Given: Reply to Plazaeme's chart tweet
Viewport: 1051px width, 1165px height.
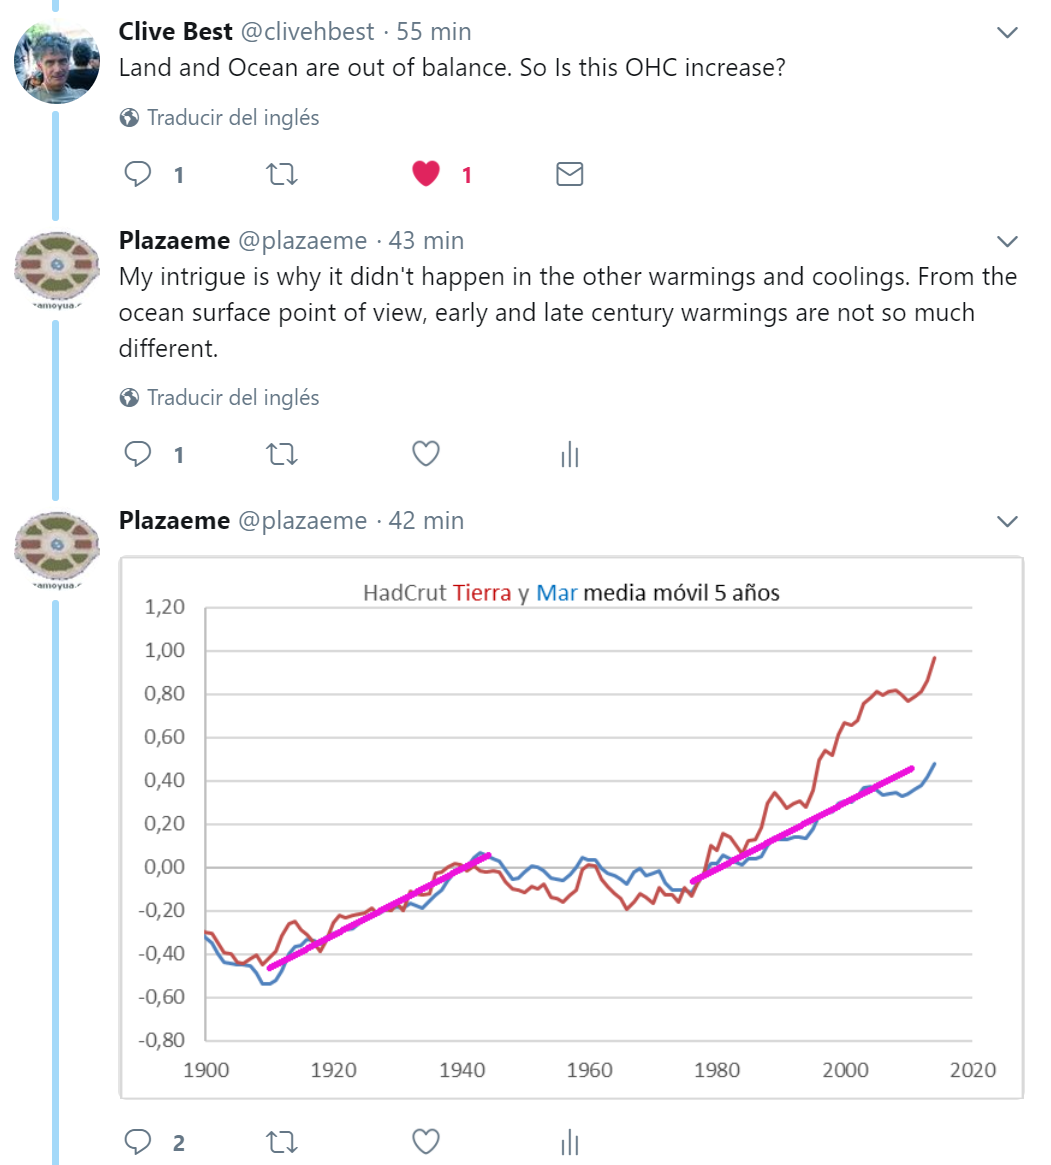Looking at the screenshot, I should click(138, 1141).
